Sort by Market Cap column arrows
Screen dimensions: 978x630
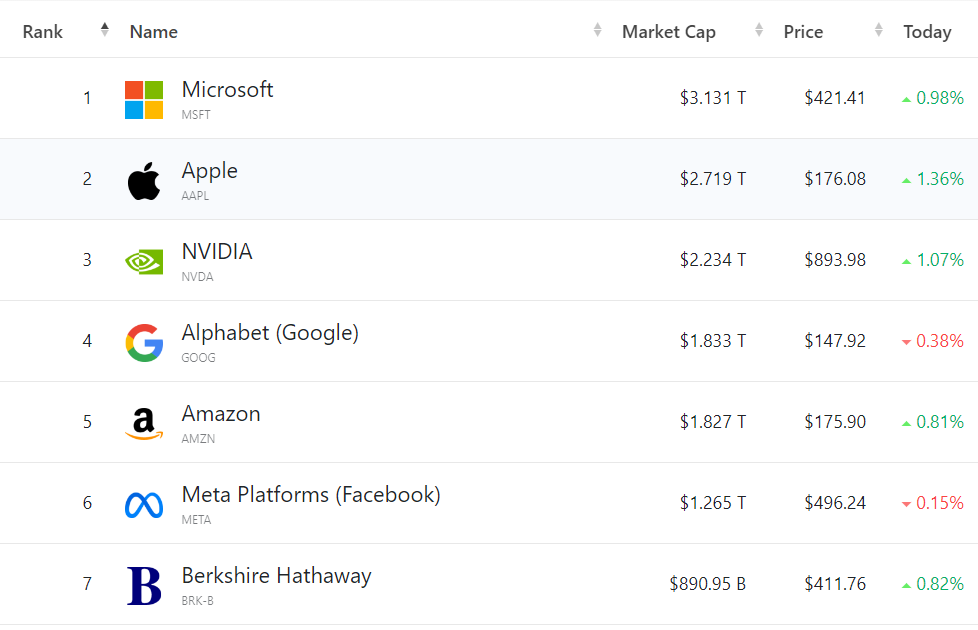click(759, 29)
